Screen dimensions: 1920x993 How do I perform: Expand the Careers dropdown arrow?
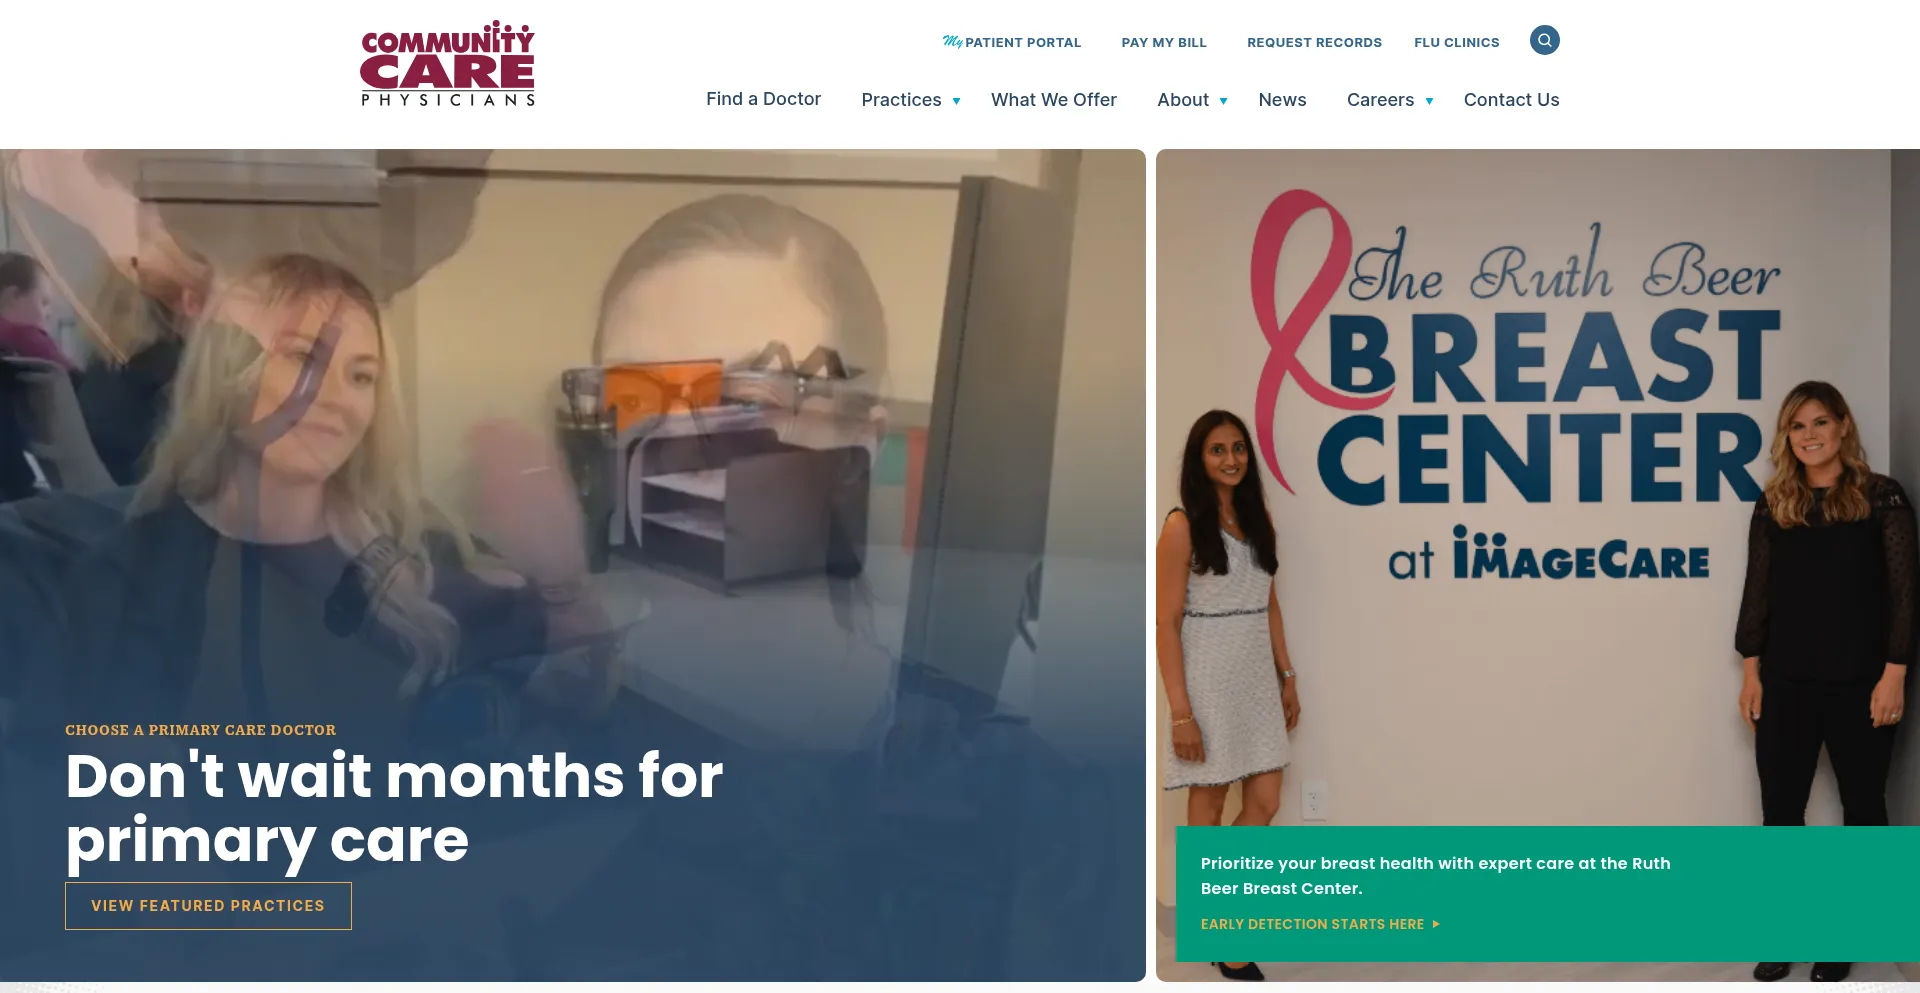click(1429, 101)
